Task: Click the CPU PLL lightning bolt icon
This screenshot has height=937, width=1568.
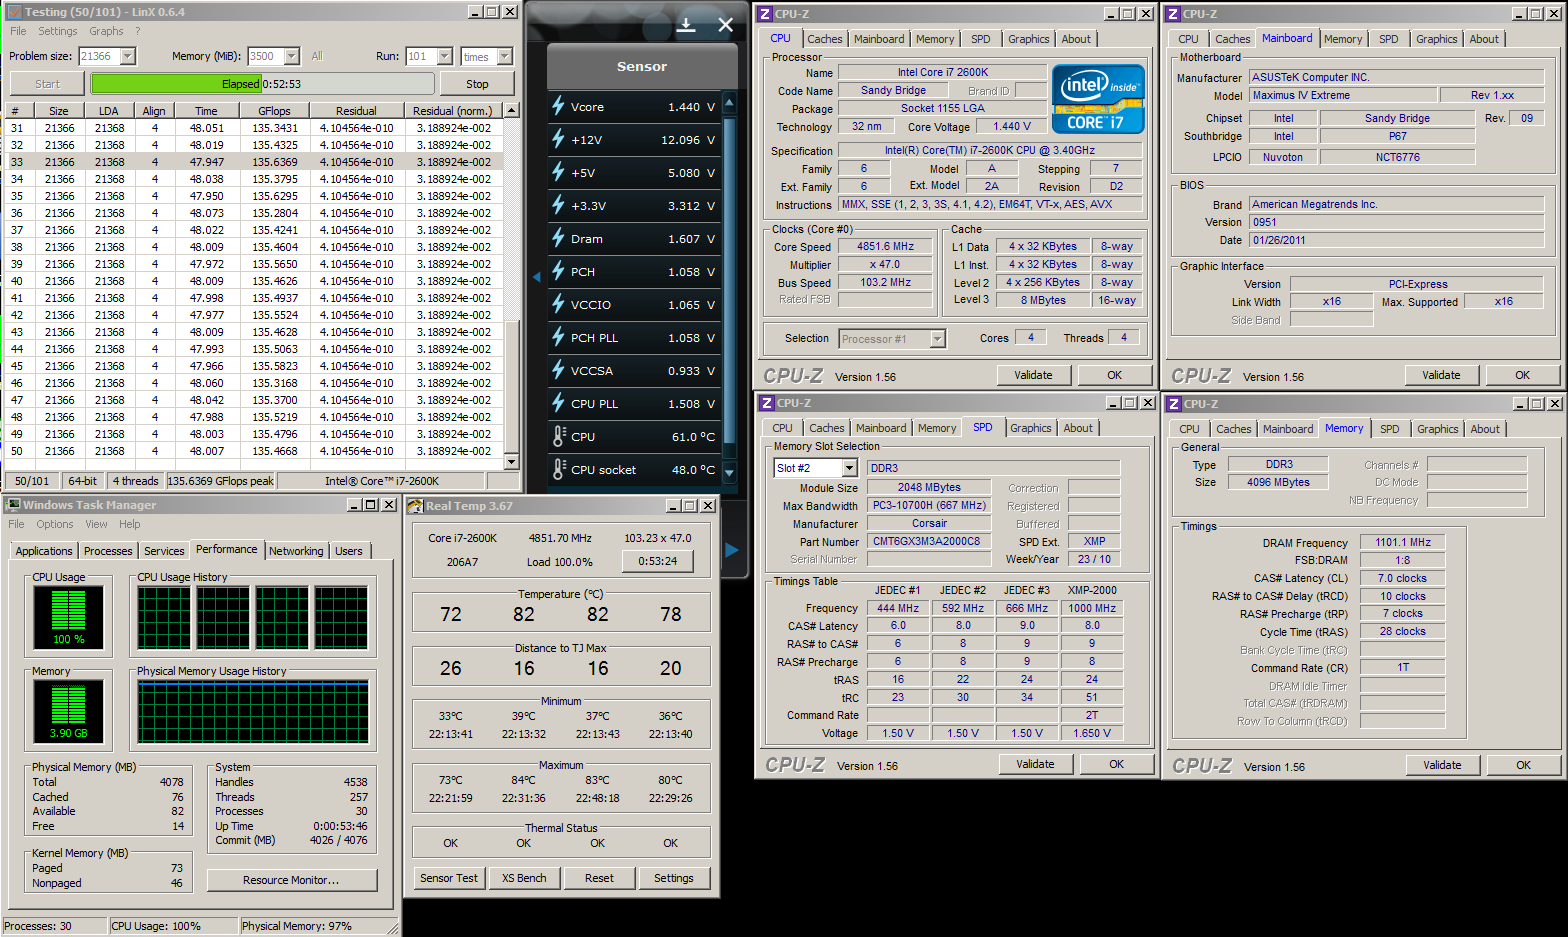Action: [558, 403]
